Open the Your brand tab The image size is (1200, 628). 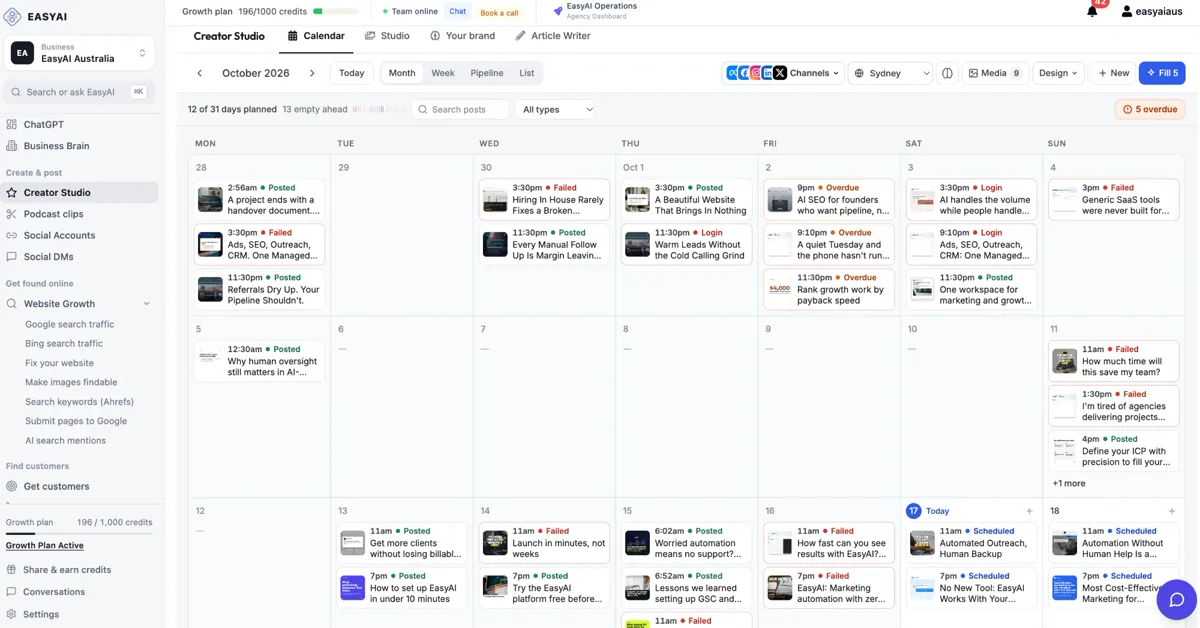tap(462, 36)
